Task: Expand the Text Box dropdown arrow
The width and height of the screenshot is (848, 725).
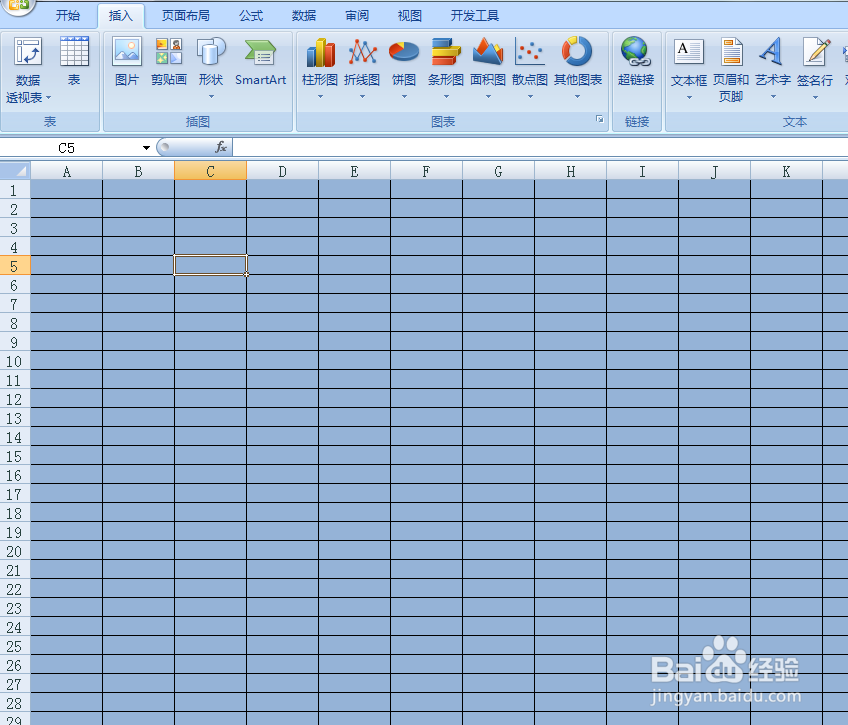Action: (689, 97)
